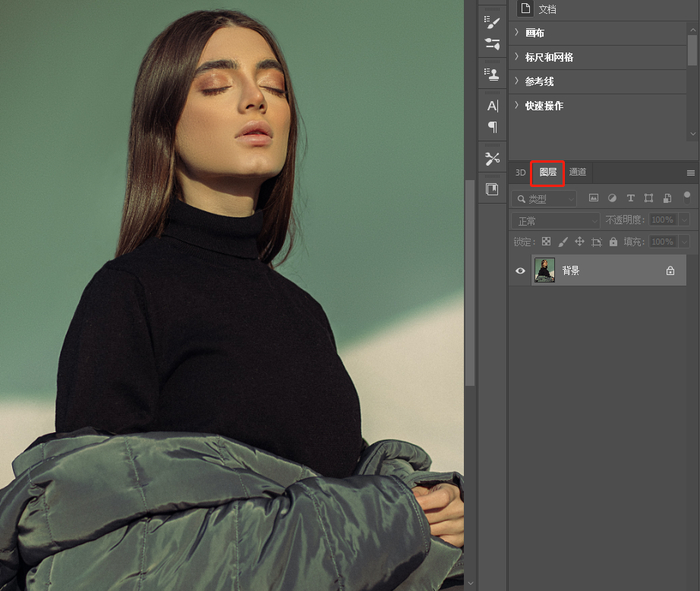
Task: Filter layers by type layers (T icon)
Action: coord(630,198)
